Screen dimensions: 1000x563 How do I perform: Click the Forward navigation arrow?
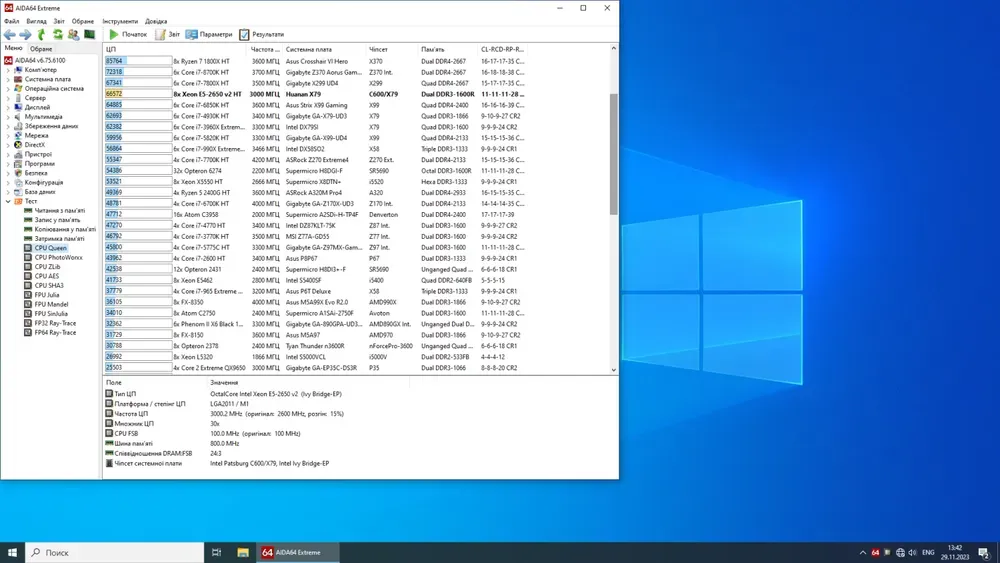point(25,34)
